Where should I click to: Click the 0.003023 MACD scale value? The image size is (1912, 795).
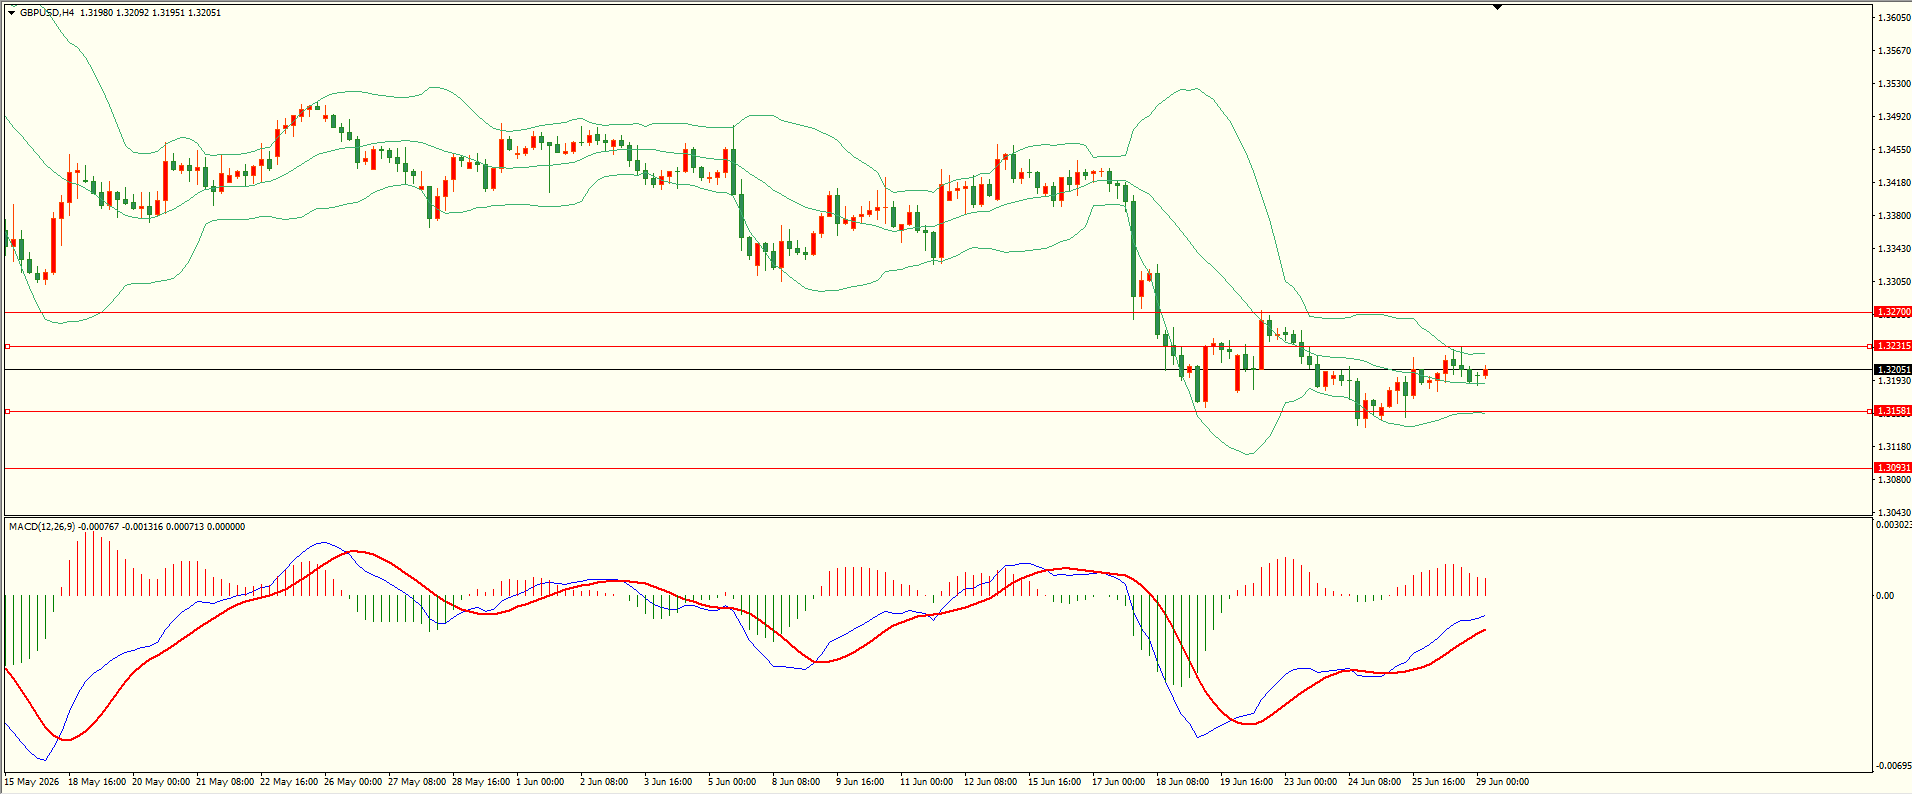pos(1894,525)
